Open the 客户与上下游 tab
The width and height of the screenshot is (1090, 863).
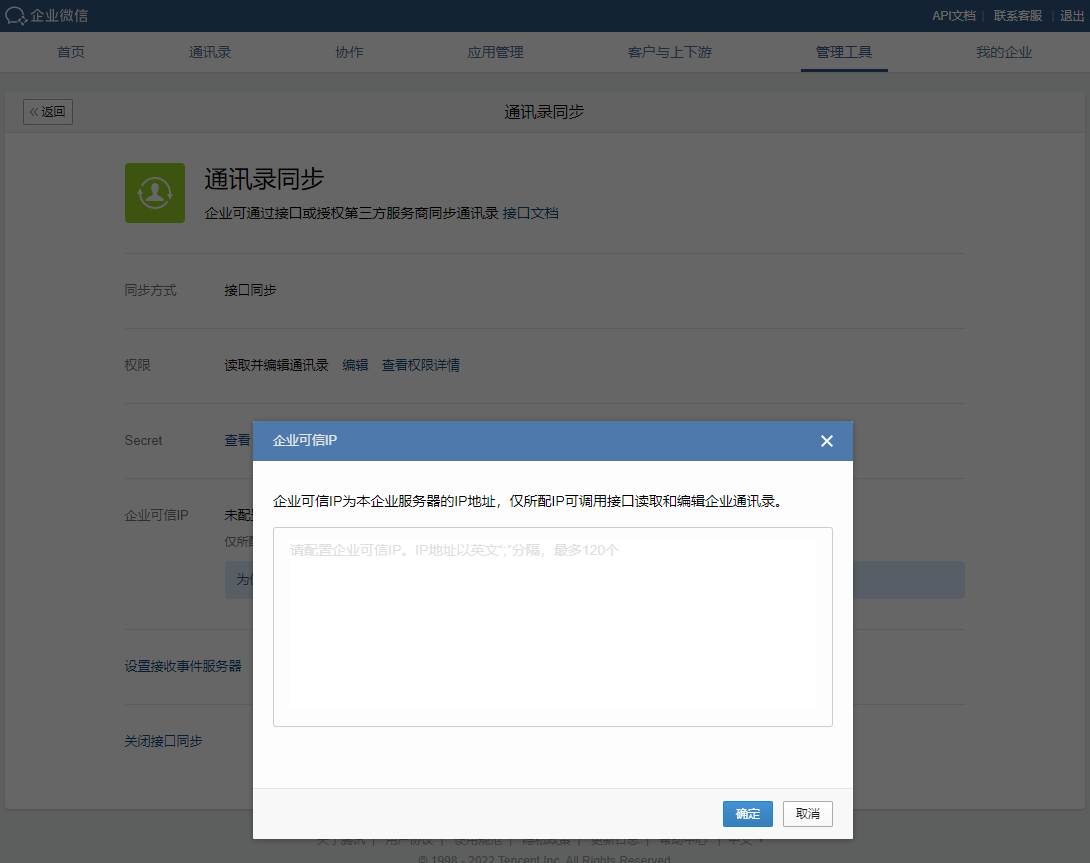(670, 53)
